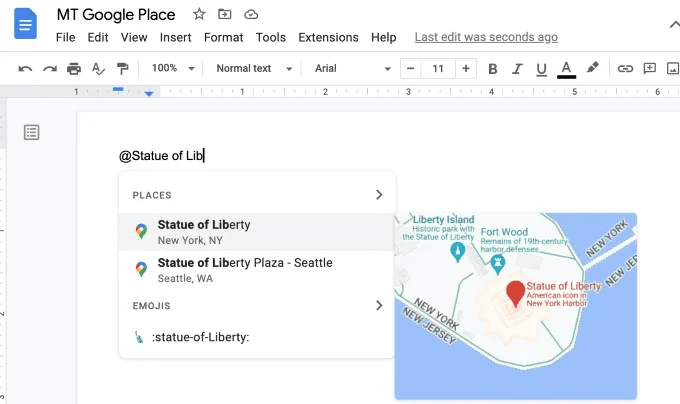Viewport: 680px width, 404px height.
Task: Click the Statue of Liberty map preview
Action: 516,306
